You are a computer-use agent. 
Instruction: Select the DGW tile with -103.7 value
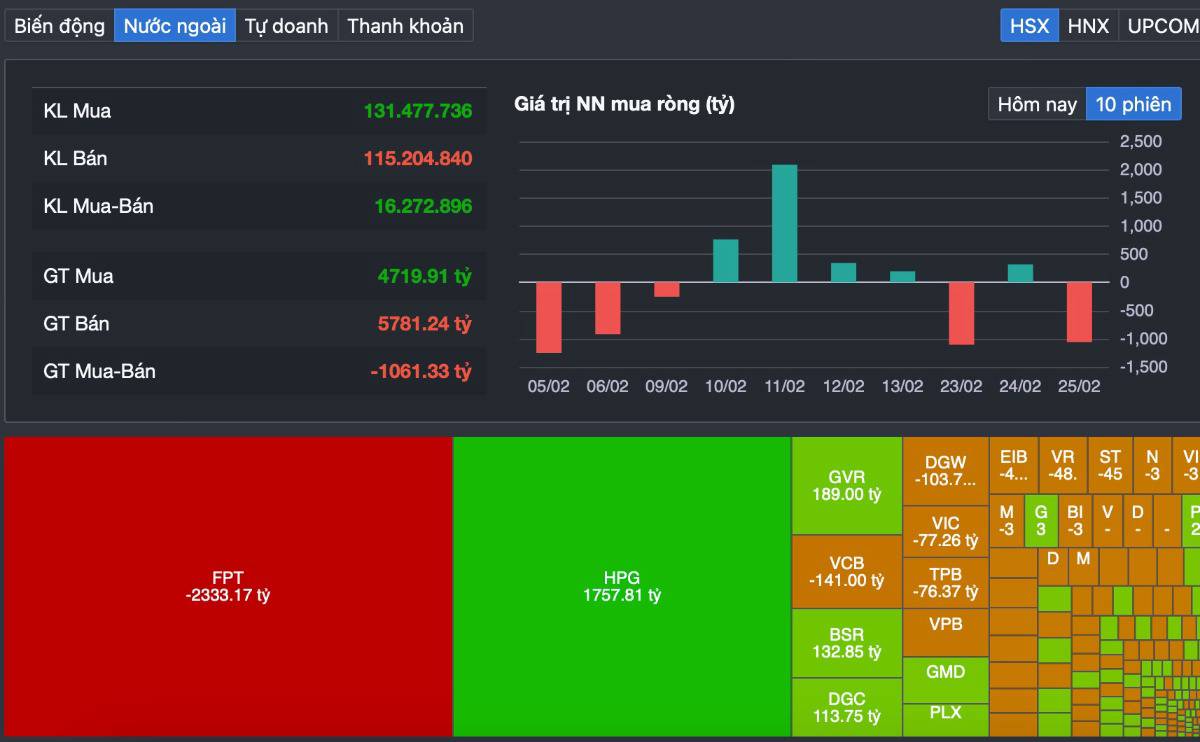(x=946, y=470)
